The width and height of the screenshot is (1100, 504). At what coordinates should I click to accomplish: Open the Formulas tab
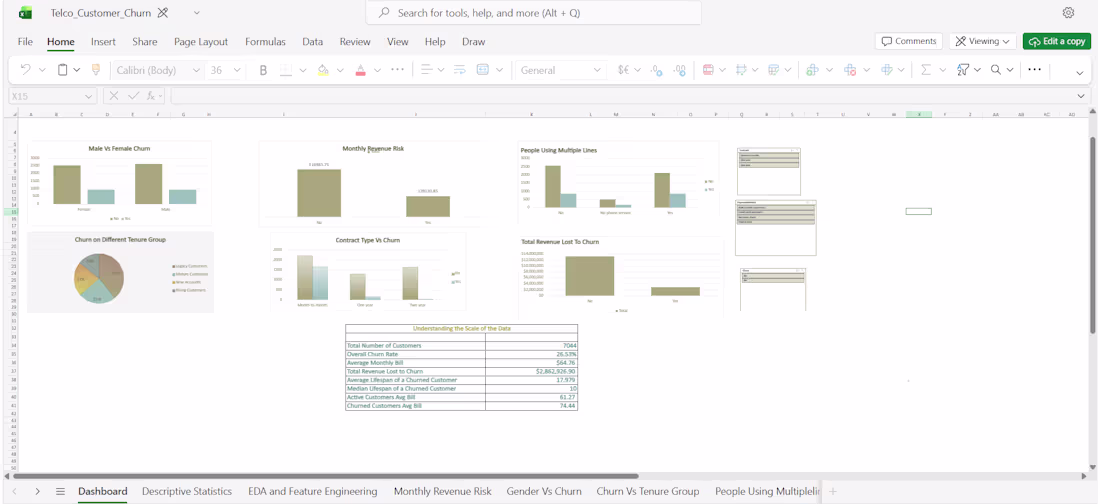click(x=265, y=41)
